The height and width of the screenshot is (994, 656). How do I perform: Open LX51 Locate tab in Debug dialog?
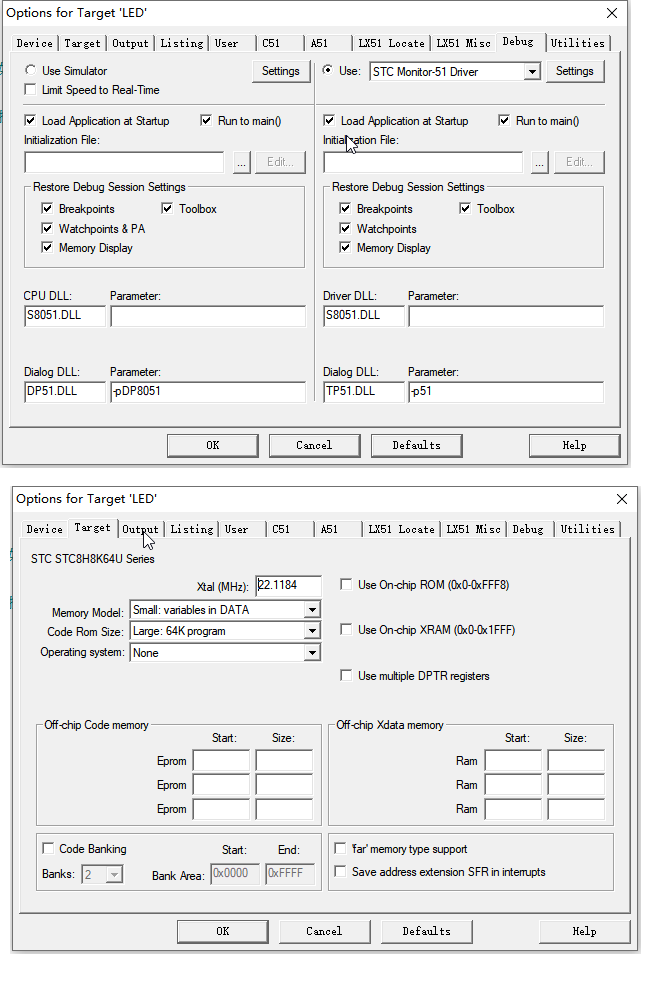391,43
